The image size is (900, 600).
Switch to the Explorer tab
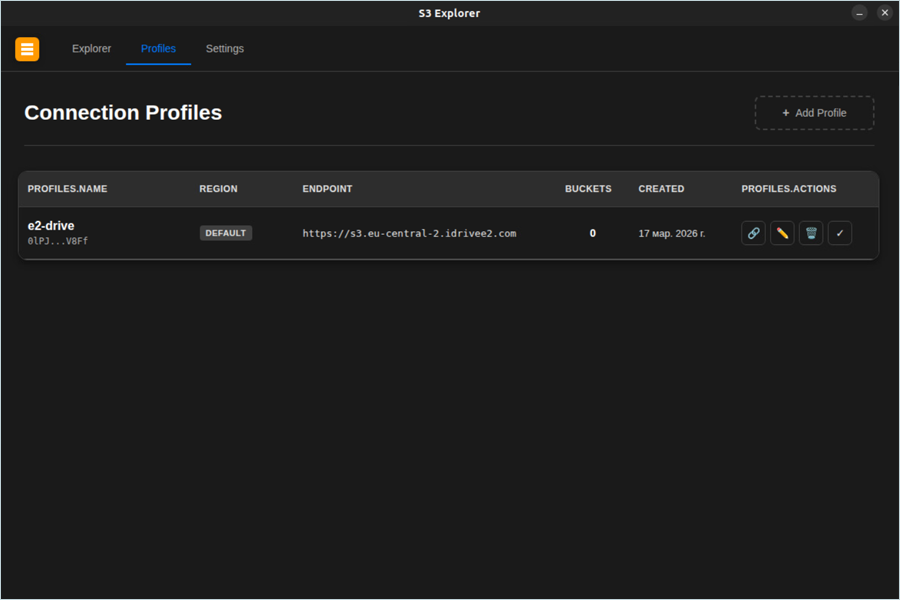click(91, 49)
